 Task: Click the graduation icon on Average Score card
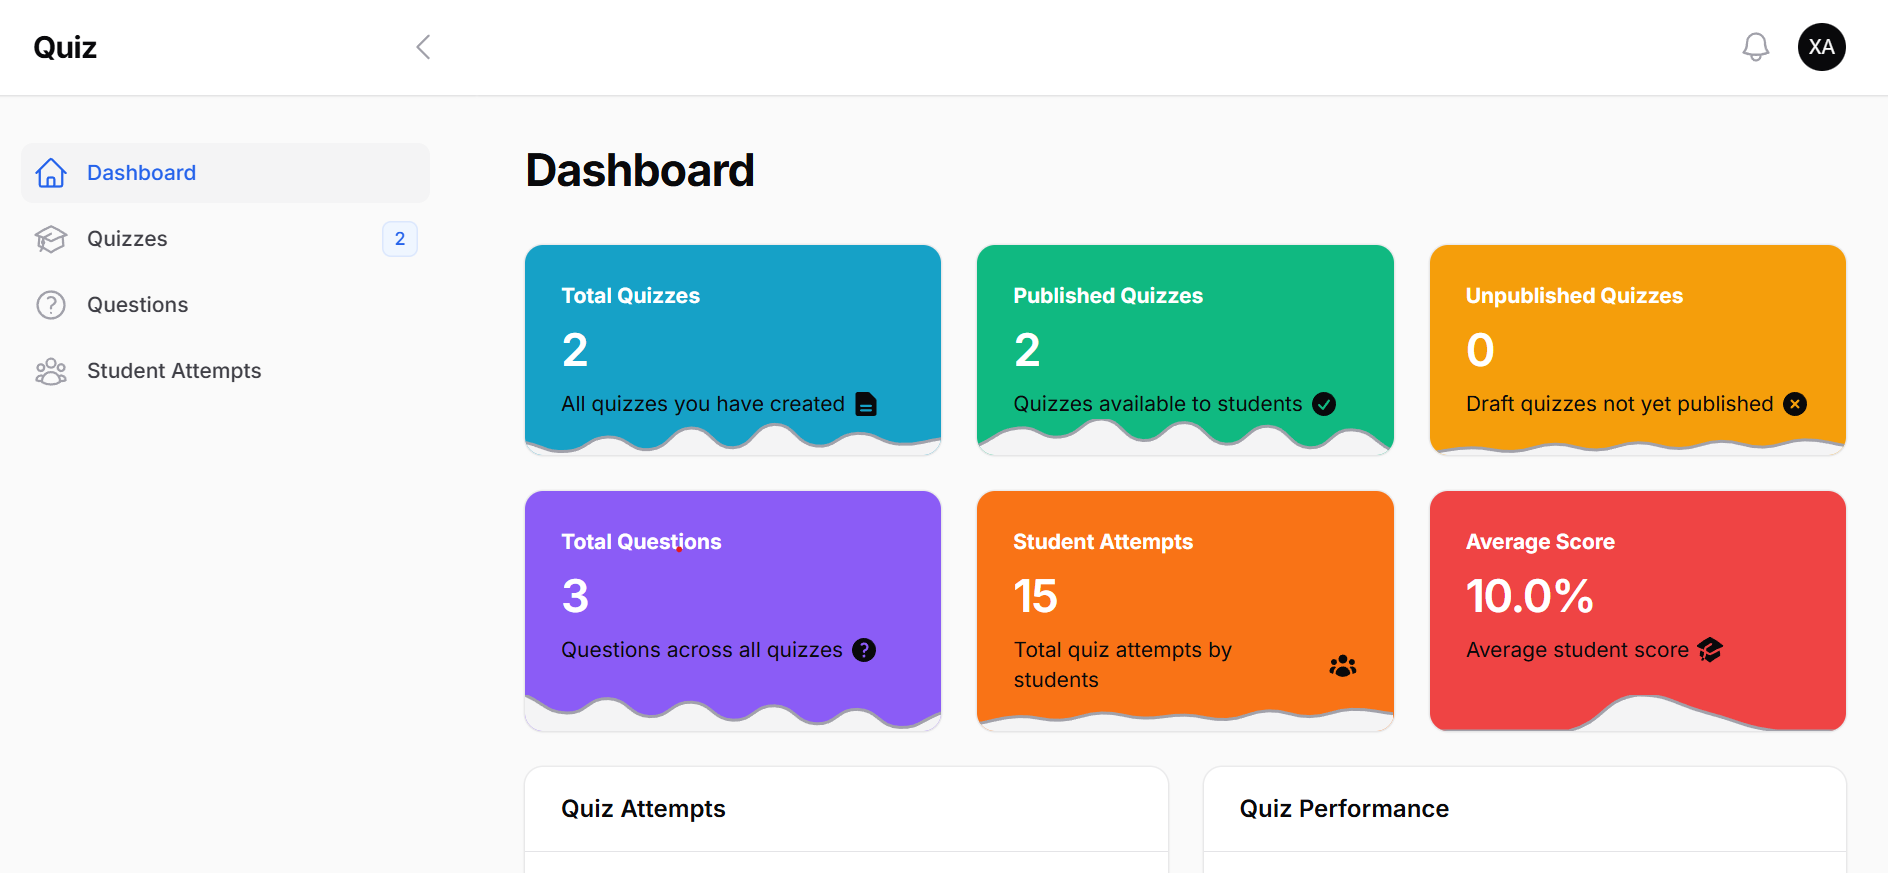click(1710, 650)
